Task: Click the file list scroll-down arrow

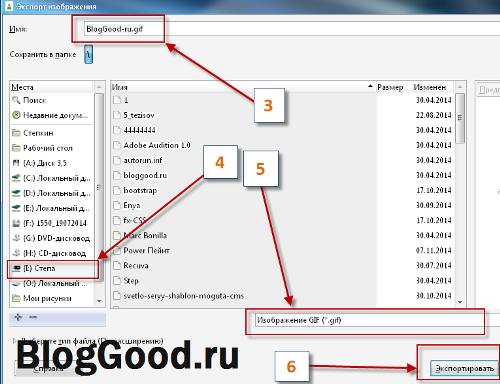Action: (460, 302)
